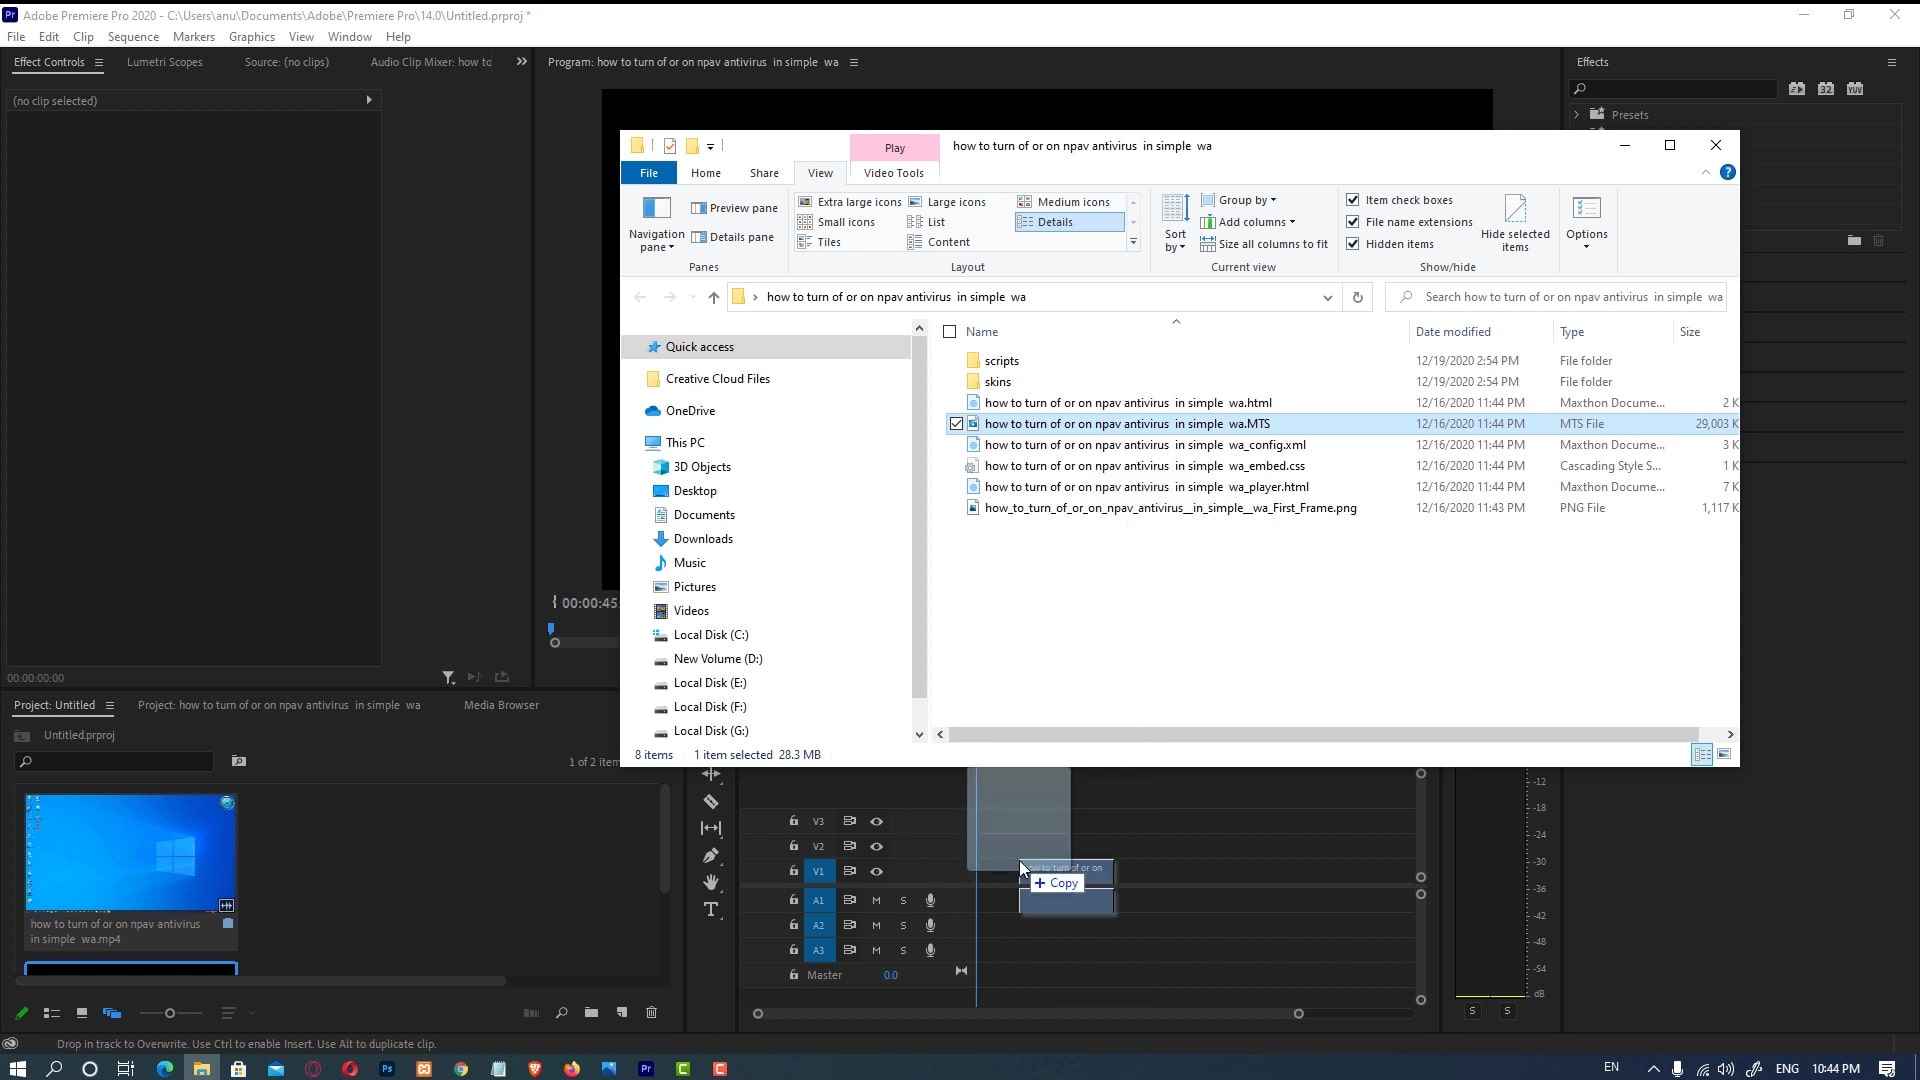
Task: Switch Project panel to icon view
Action: [82, 1013]
